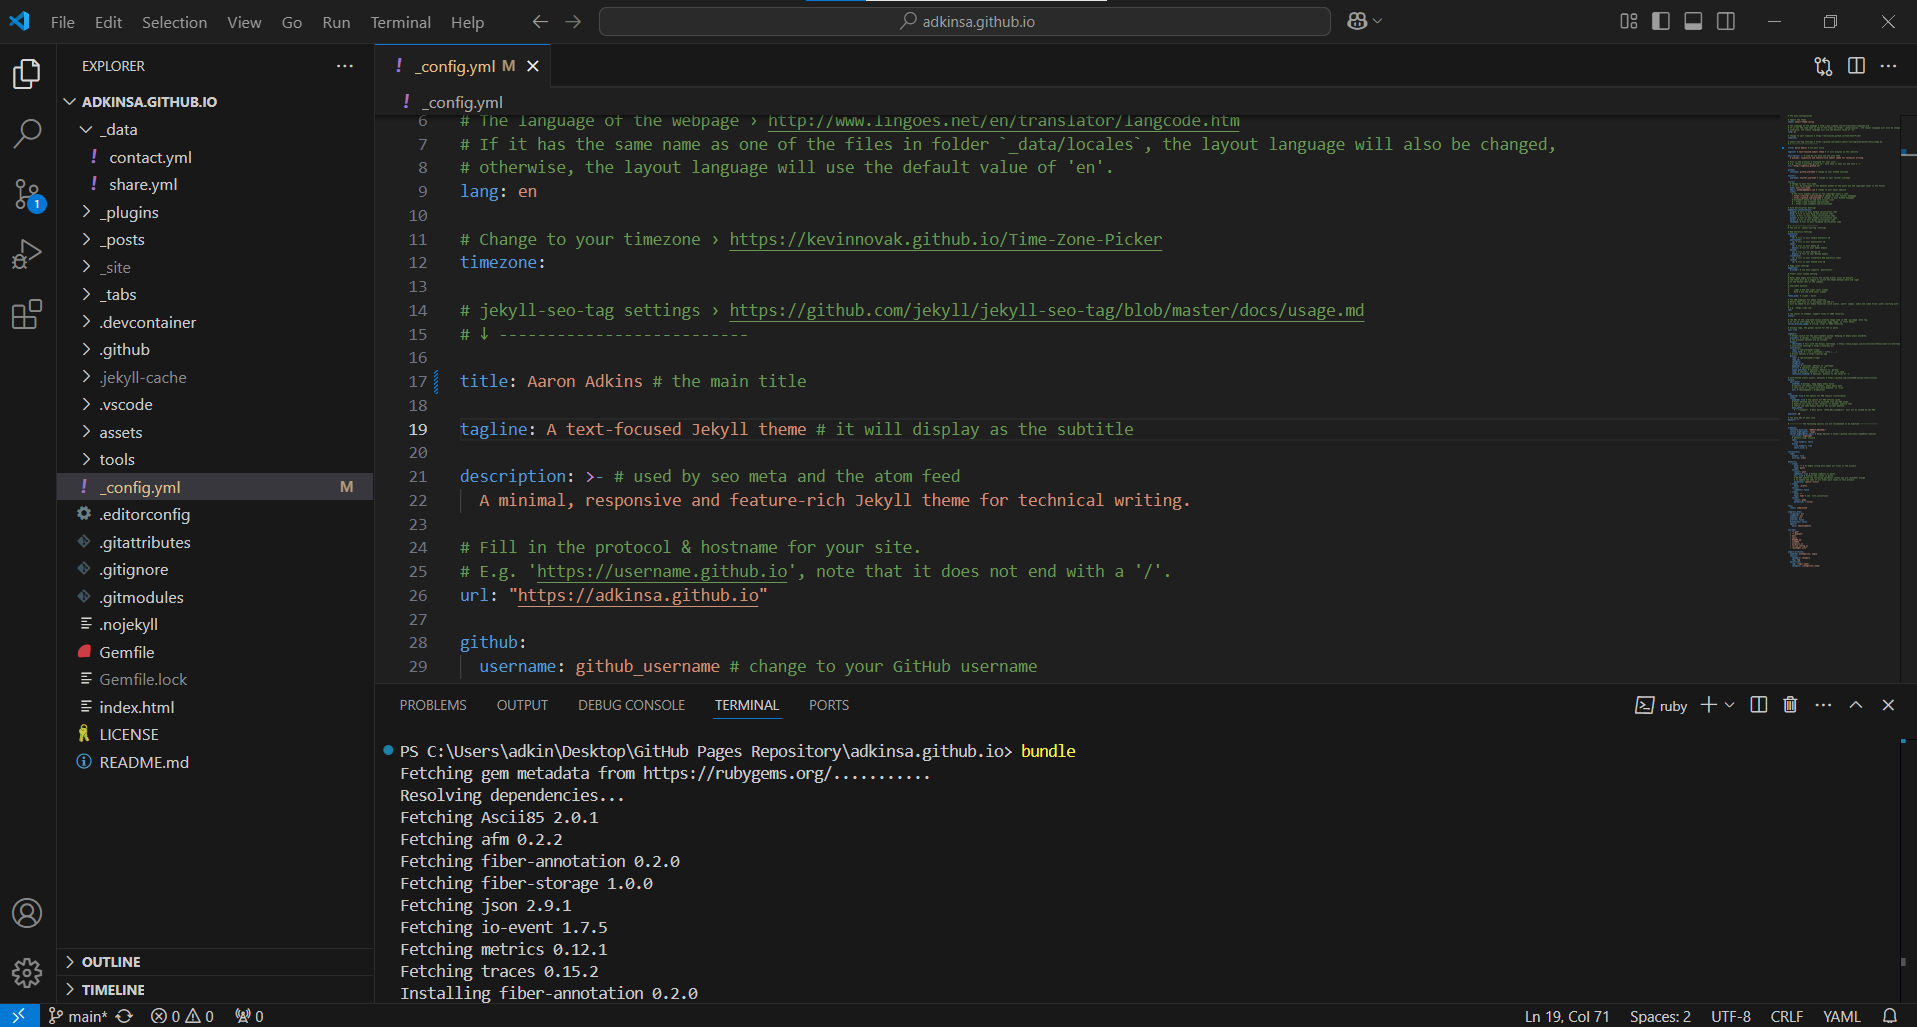This screenshot has width=1917, height=1027.
Task: Change line endings via CRLF
Action: (1786, 1016)
